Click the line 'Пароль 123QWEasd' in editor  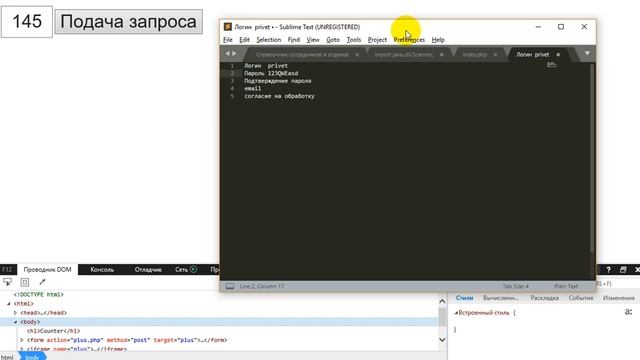(271, 73)
